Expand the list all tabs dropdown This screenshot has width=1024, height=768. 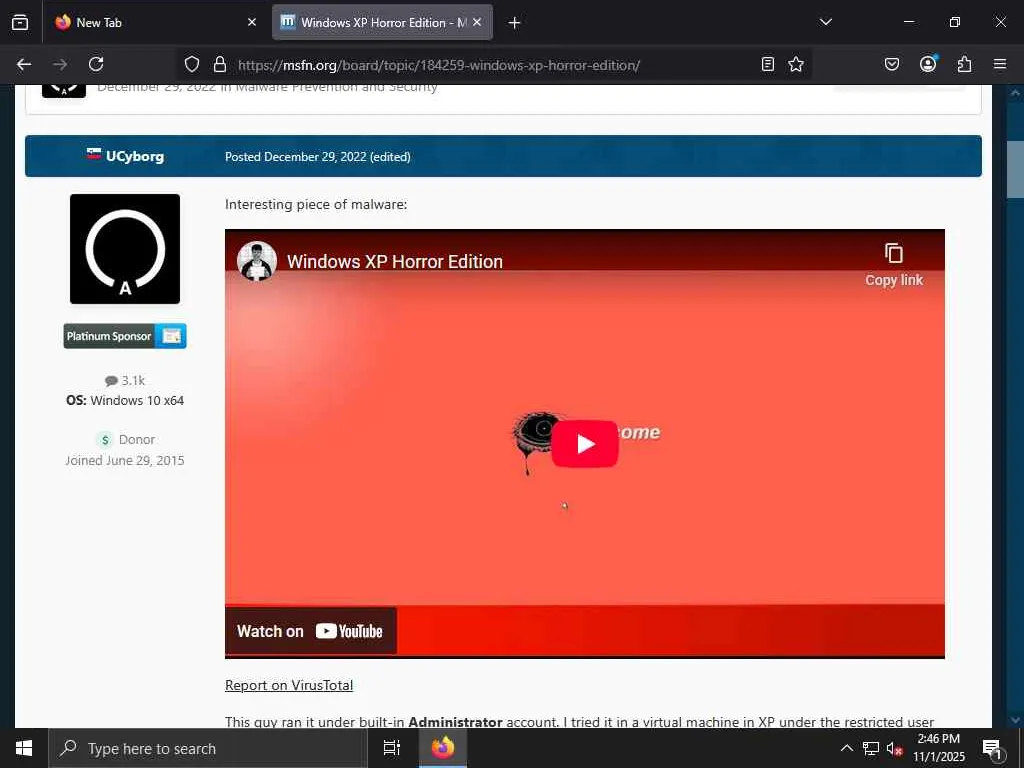(x=825, y=22)
